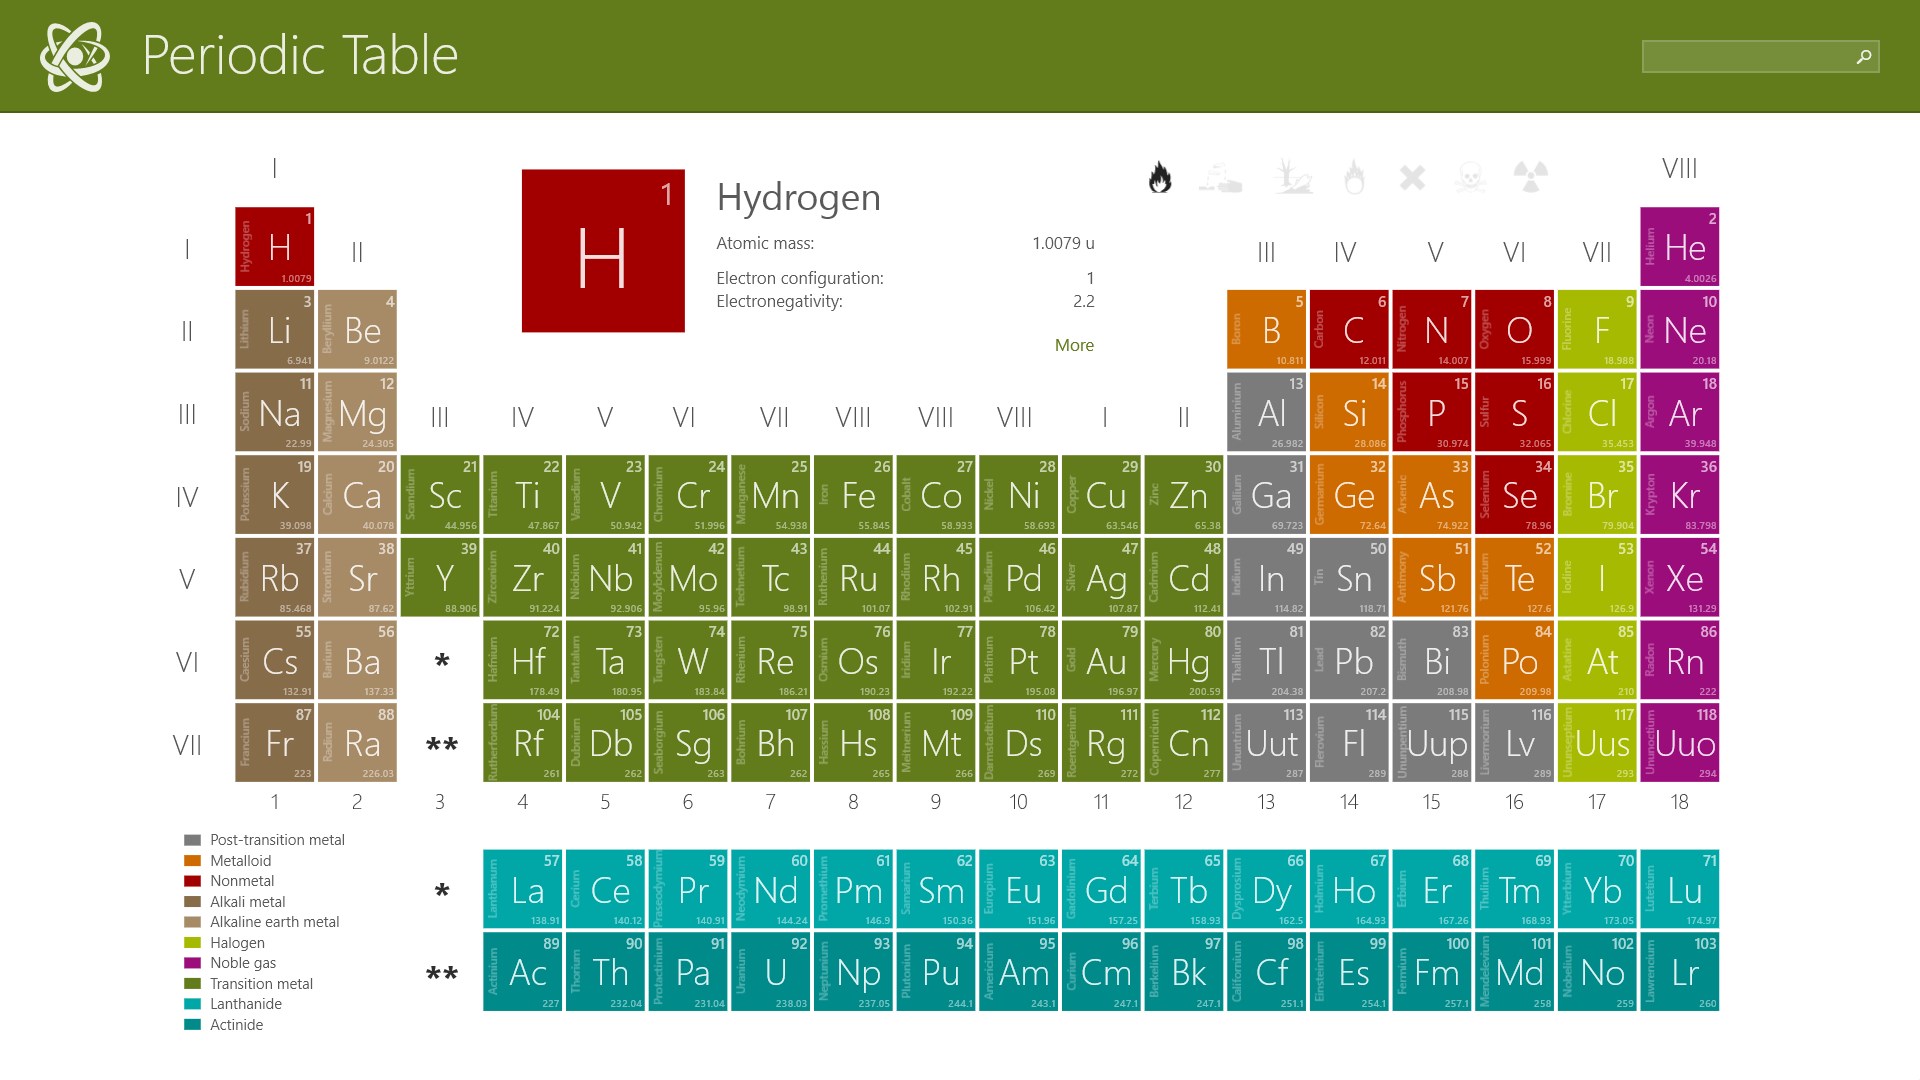
Task: Click the Halogen legend color swatch
Action: (x=192, y=943)
